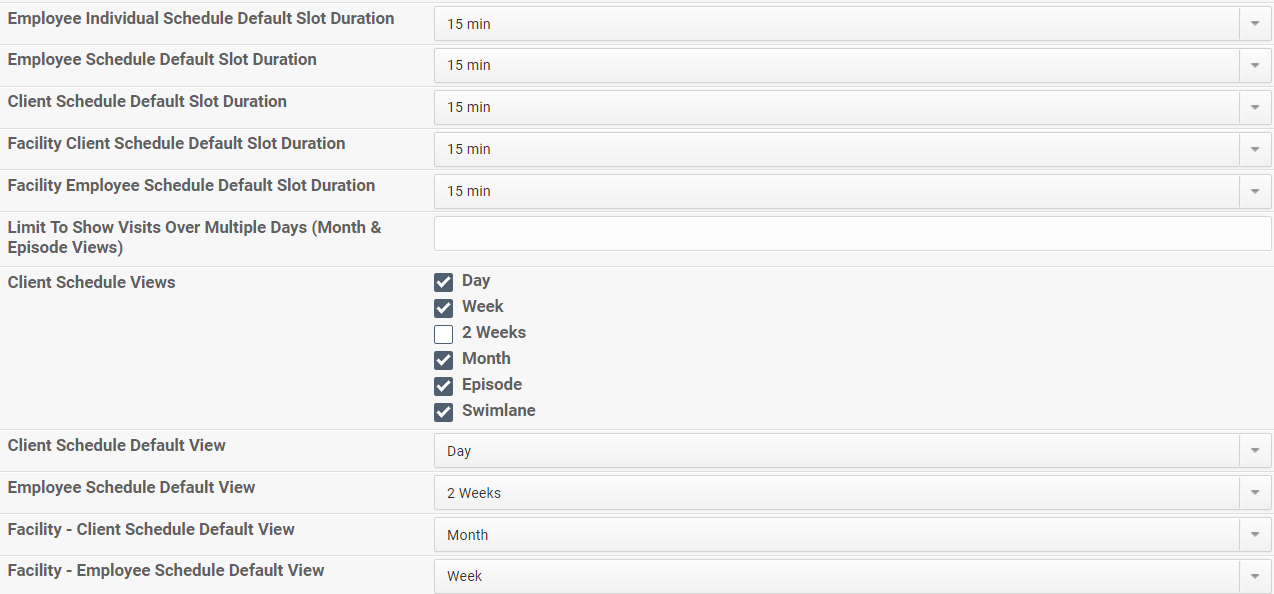The width and height of the screenshot is (1274, 594).
Task: Click arrow icon of Employee Schedule Default View
Action: (x=1255, y=493)
